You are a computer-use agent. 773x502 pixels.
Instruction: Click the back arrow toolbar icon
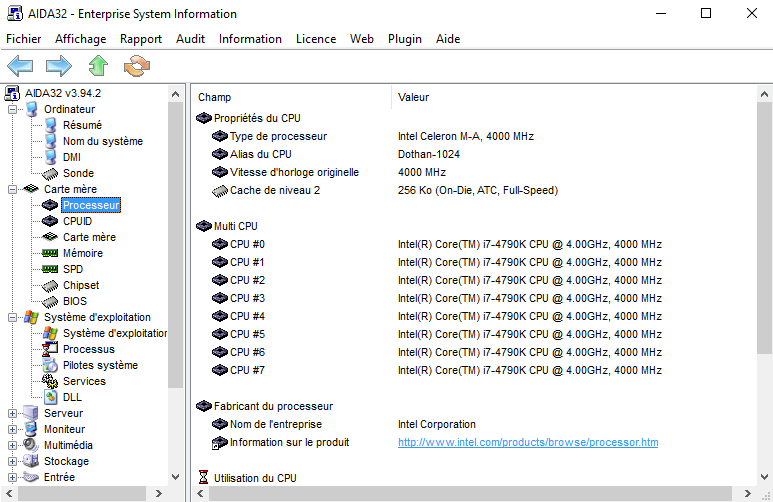(x=21, y=67)
